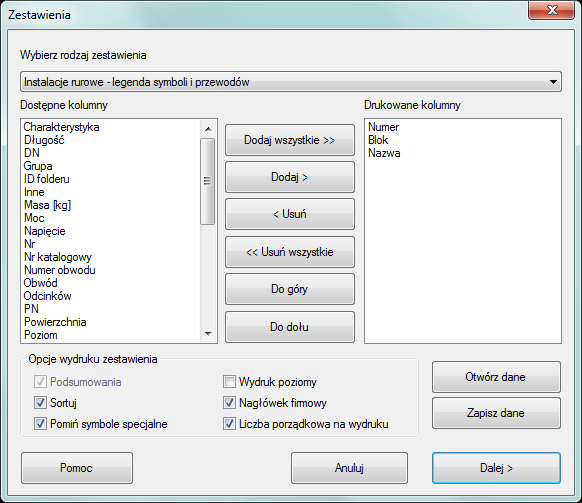Toggle the Nagłówek firmowy checkbox

point(229,402)
